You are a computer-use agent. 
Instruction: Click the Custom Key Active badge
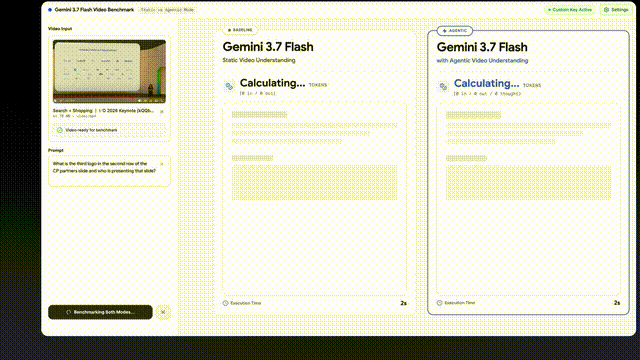[x=570, y=10]
